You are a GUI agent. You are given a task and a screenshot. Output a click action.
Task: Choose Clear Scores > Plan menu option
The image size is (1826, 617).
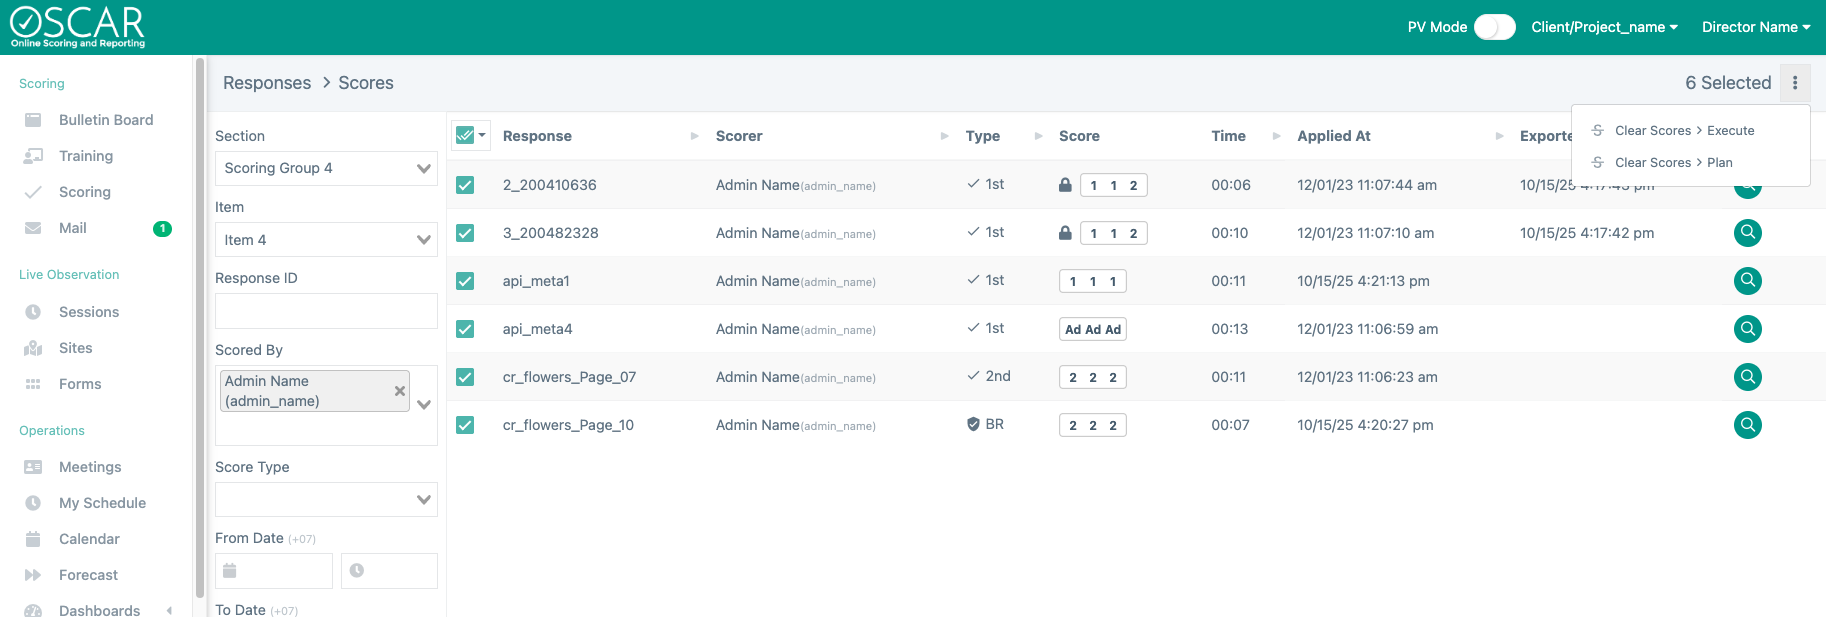pyautogui.click(x=1673, y=163)
